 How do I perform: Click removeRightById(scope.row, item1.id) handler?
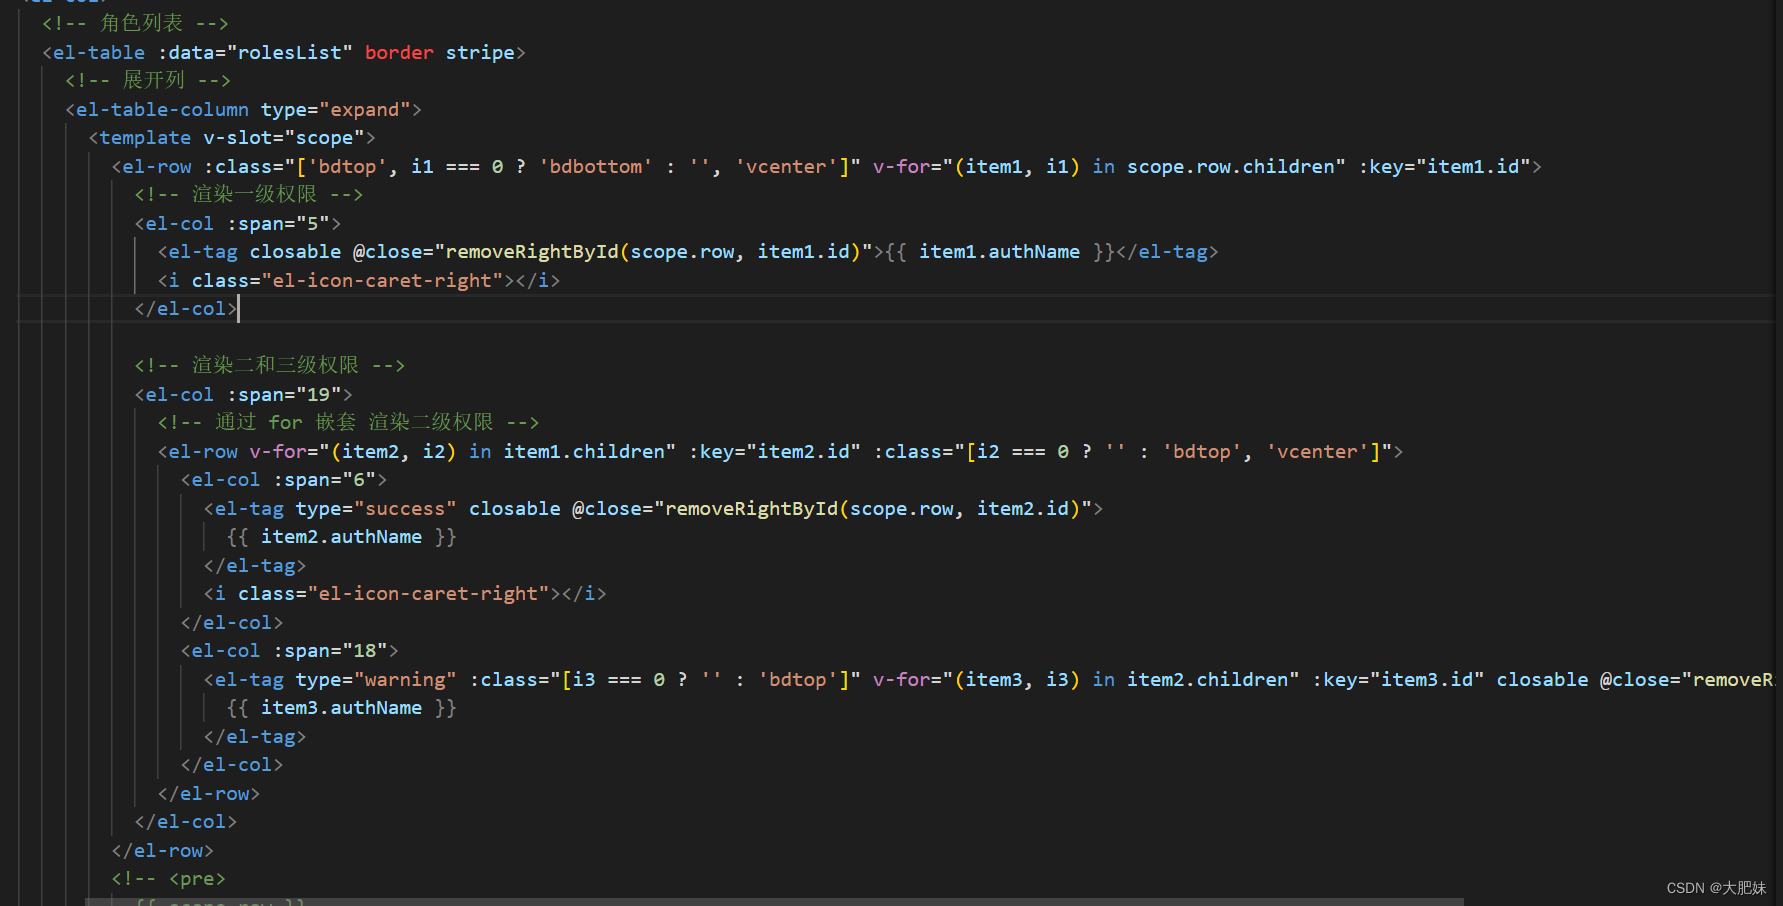(653, 251)
